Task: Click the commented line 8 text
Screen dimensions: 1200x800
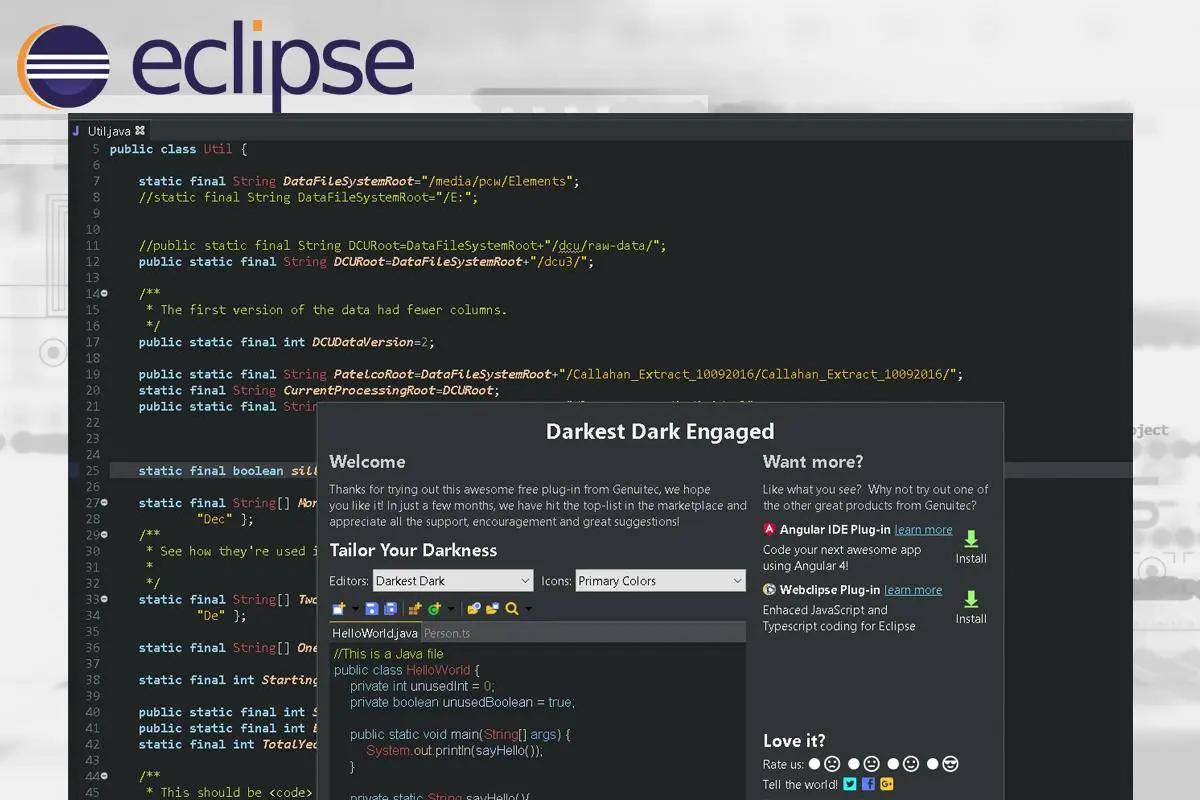Action: coord(309,197)
